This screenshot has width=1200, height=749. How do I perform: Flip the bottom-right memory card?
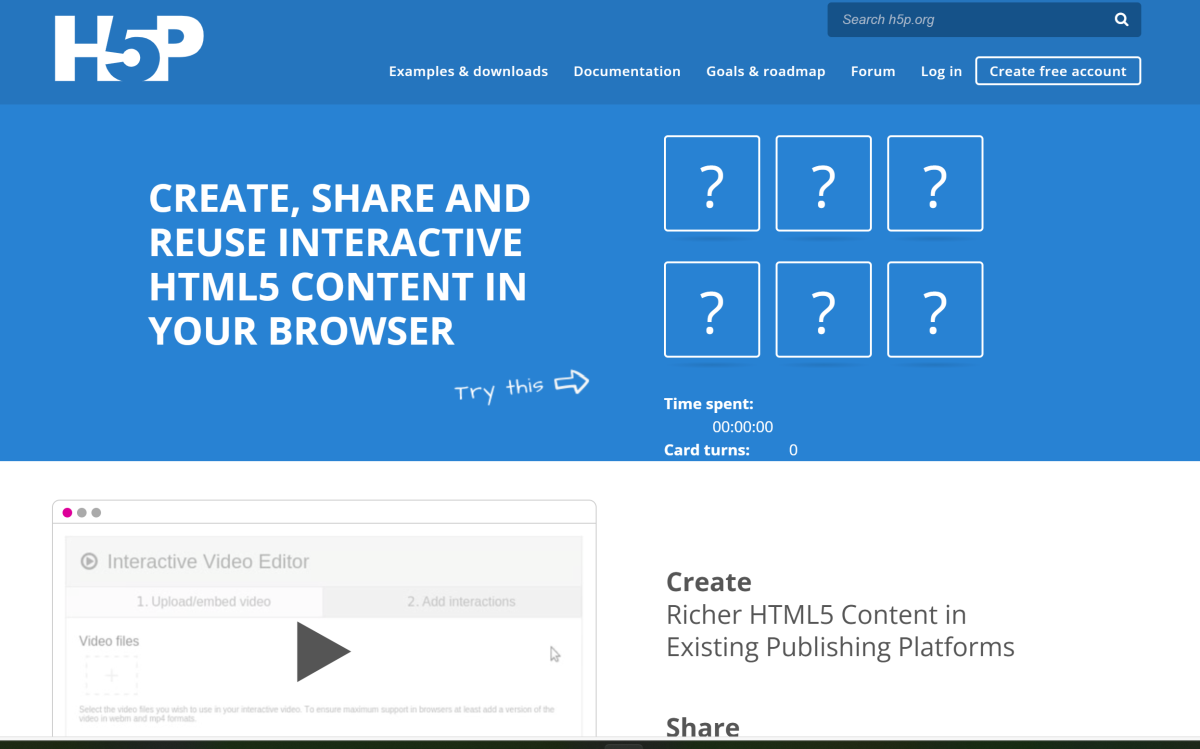coord(935,310)
